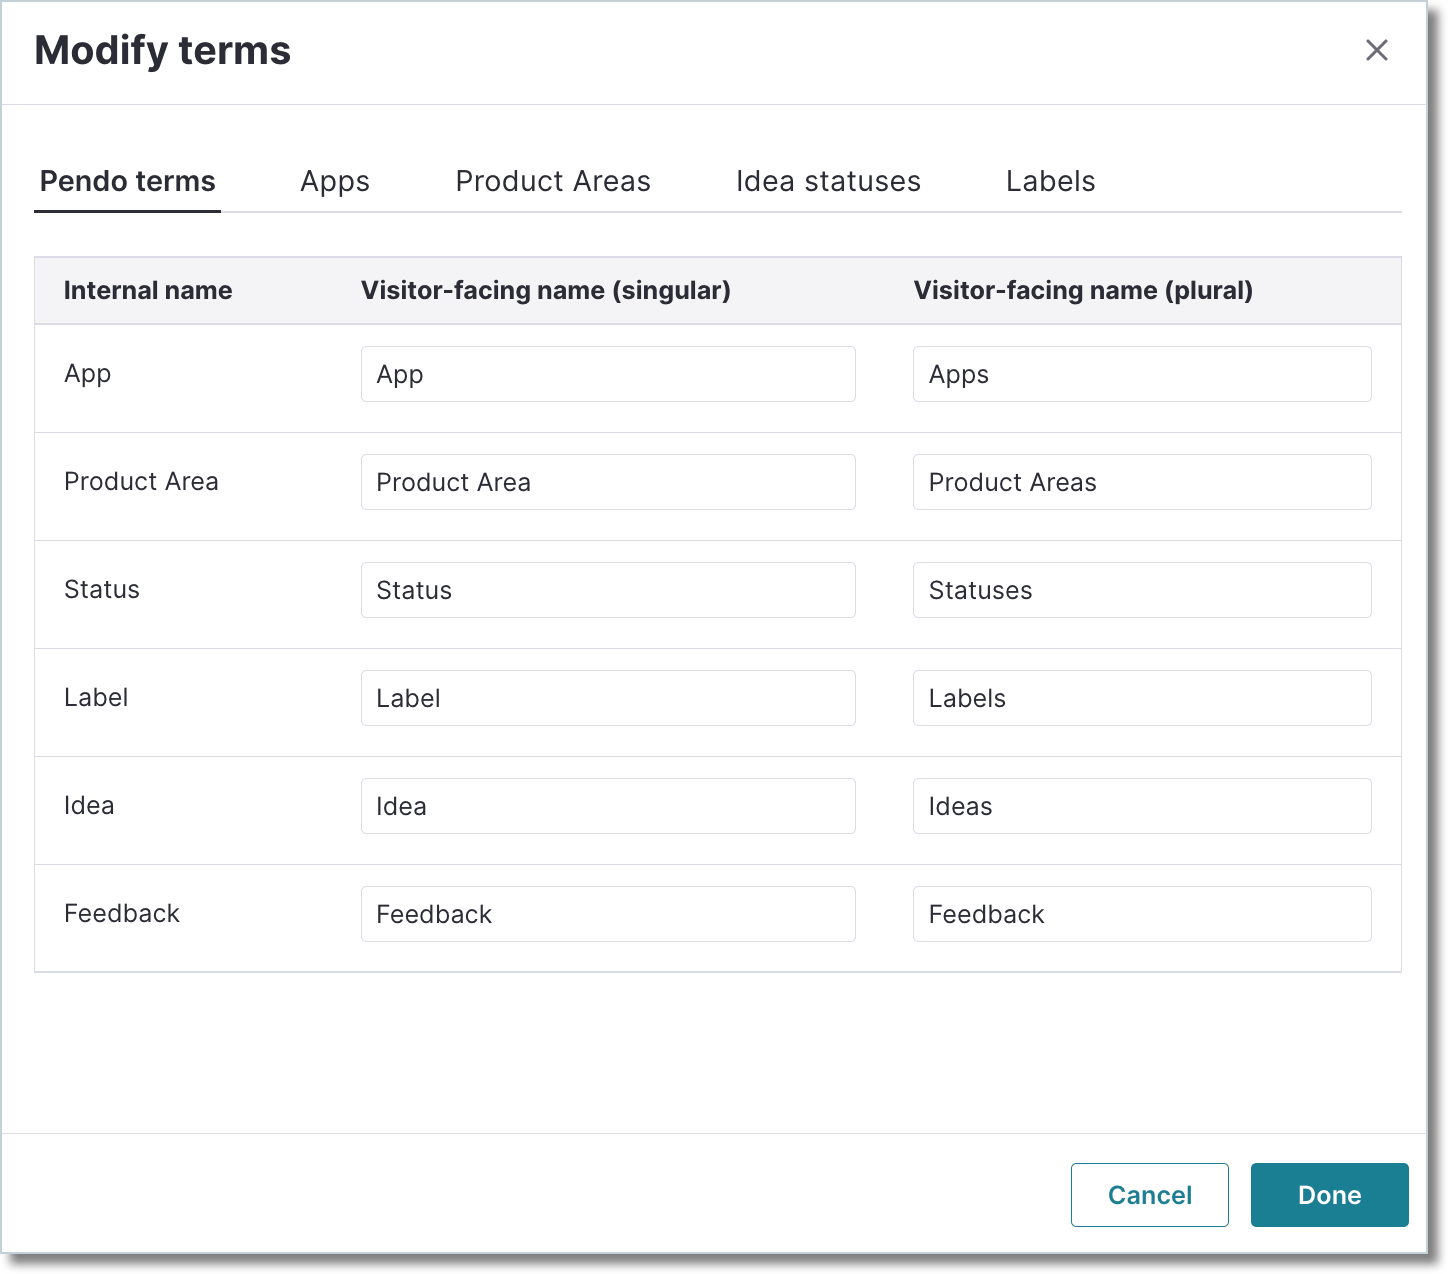Select the Idea internal name cell
This screenshot has width=1448, height=1274.
[x=89, y=806]
